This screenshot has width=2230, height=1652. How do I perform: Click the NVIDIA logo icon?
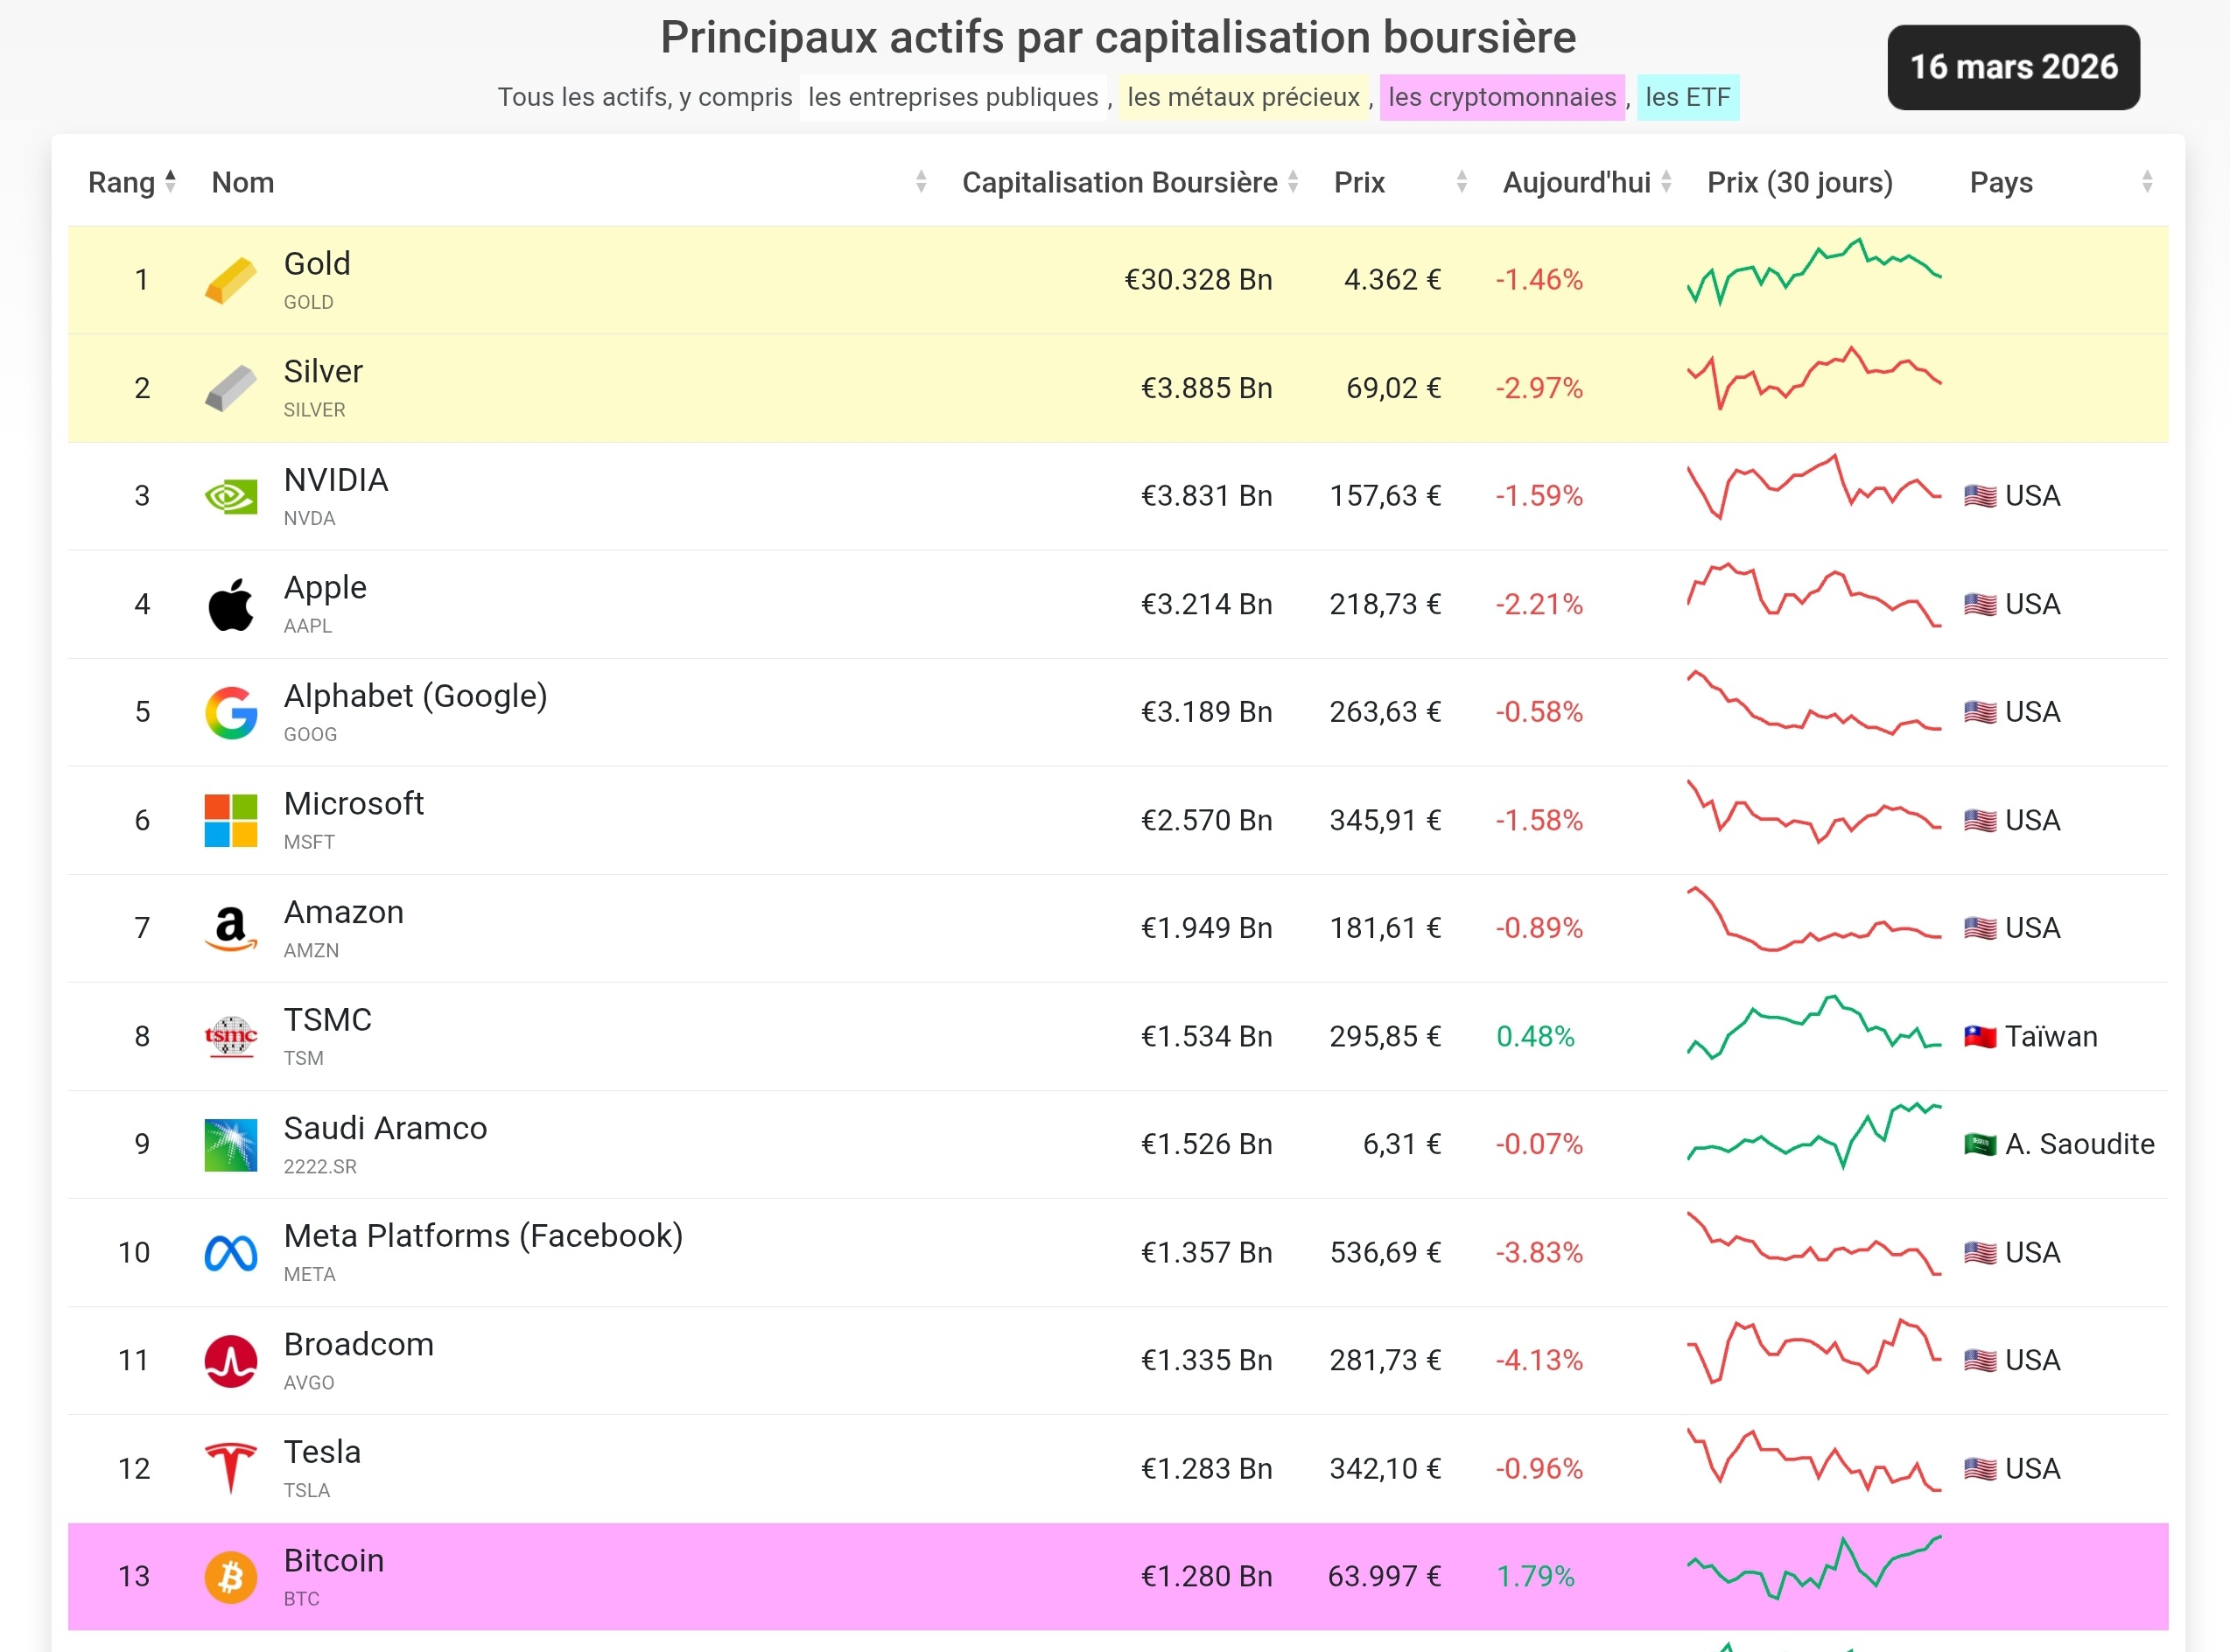(x=231, y=497)
